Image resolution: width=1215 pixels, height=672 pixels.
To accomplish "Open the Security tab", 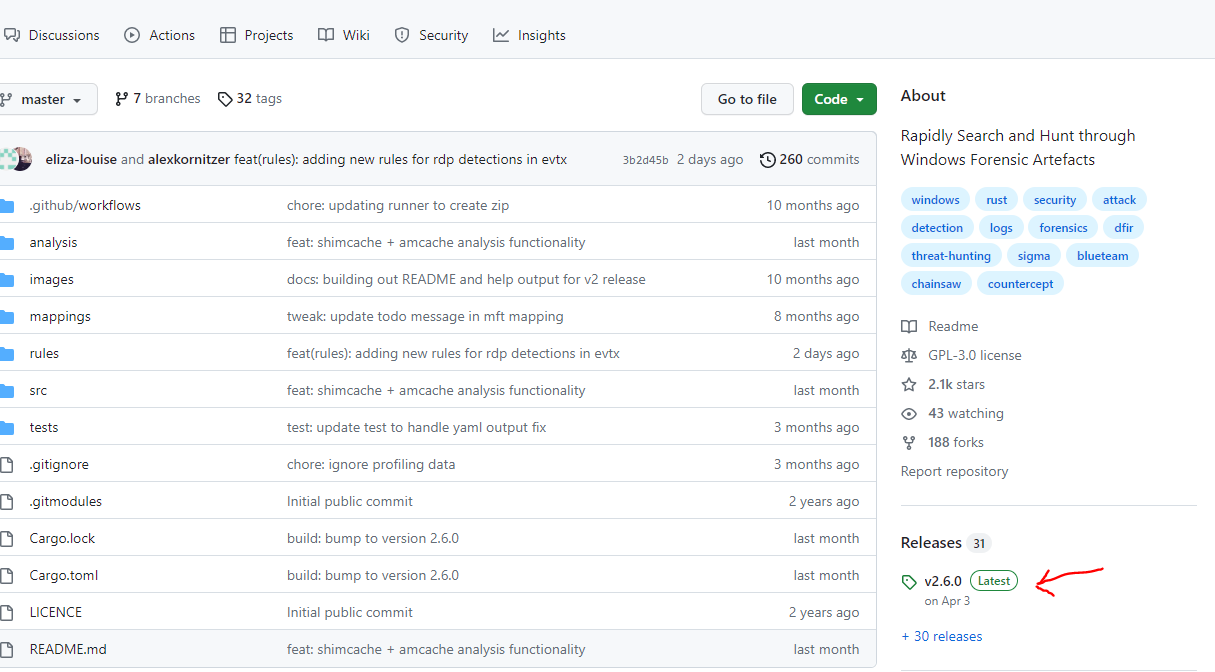I will [x=431, y=35].
